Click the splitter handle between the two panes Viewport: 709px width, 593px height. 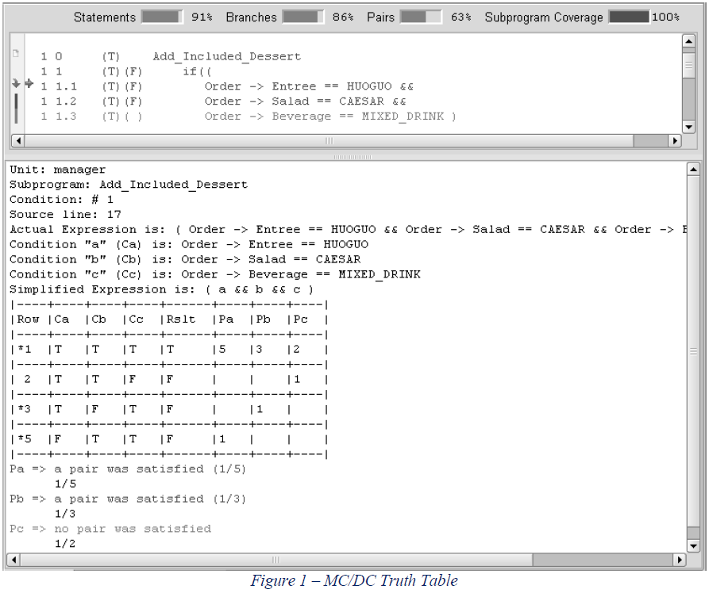[x=353, y=157]
